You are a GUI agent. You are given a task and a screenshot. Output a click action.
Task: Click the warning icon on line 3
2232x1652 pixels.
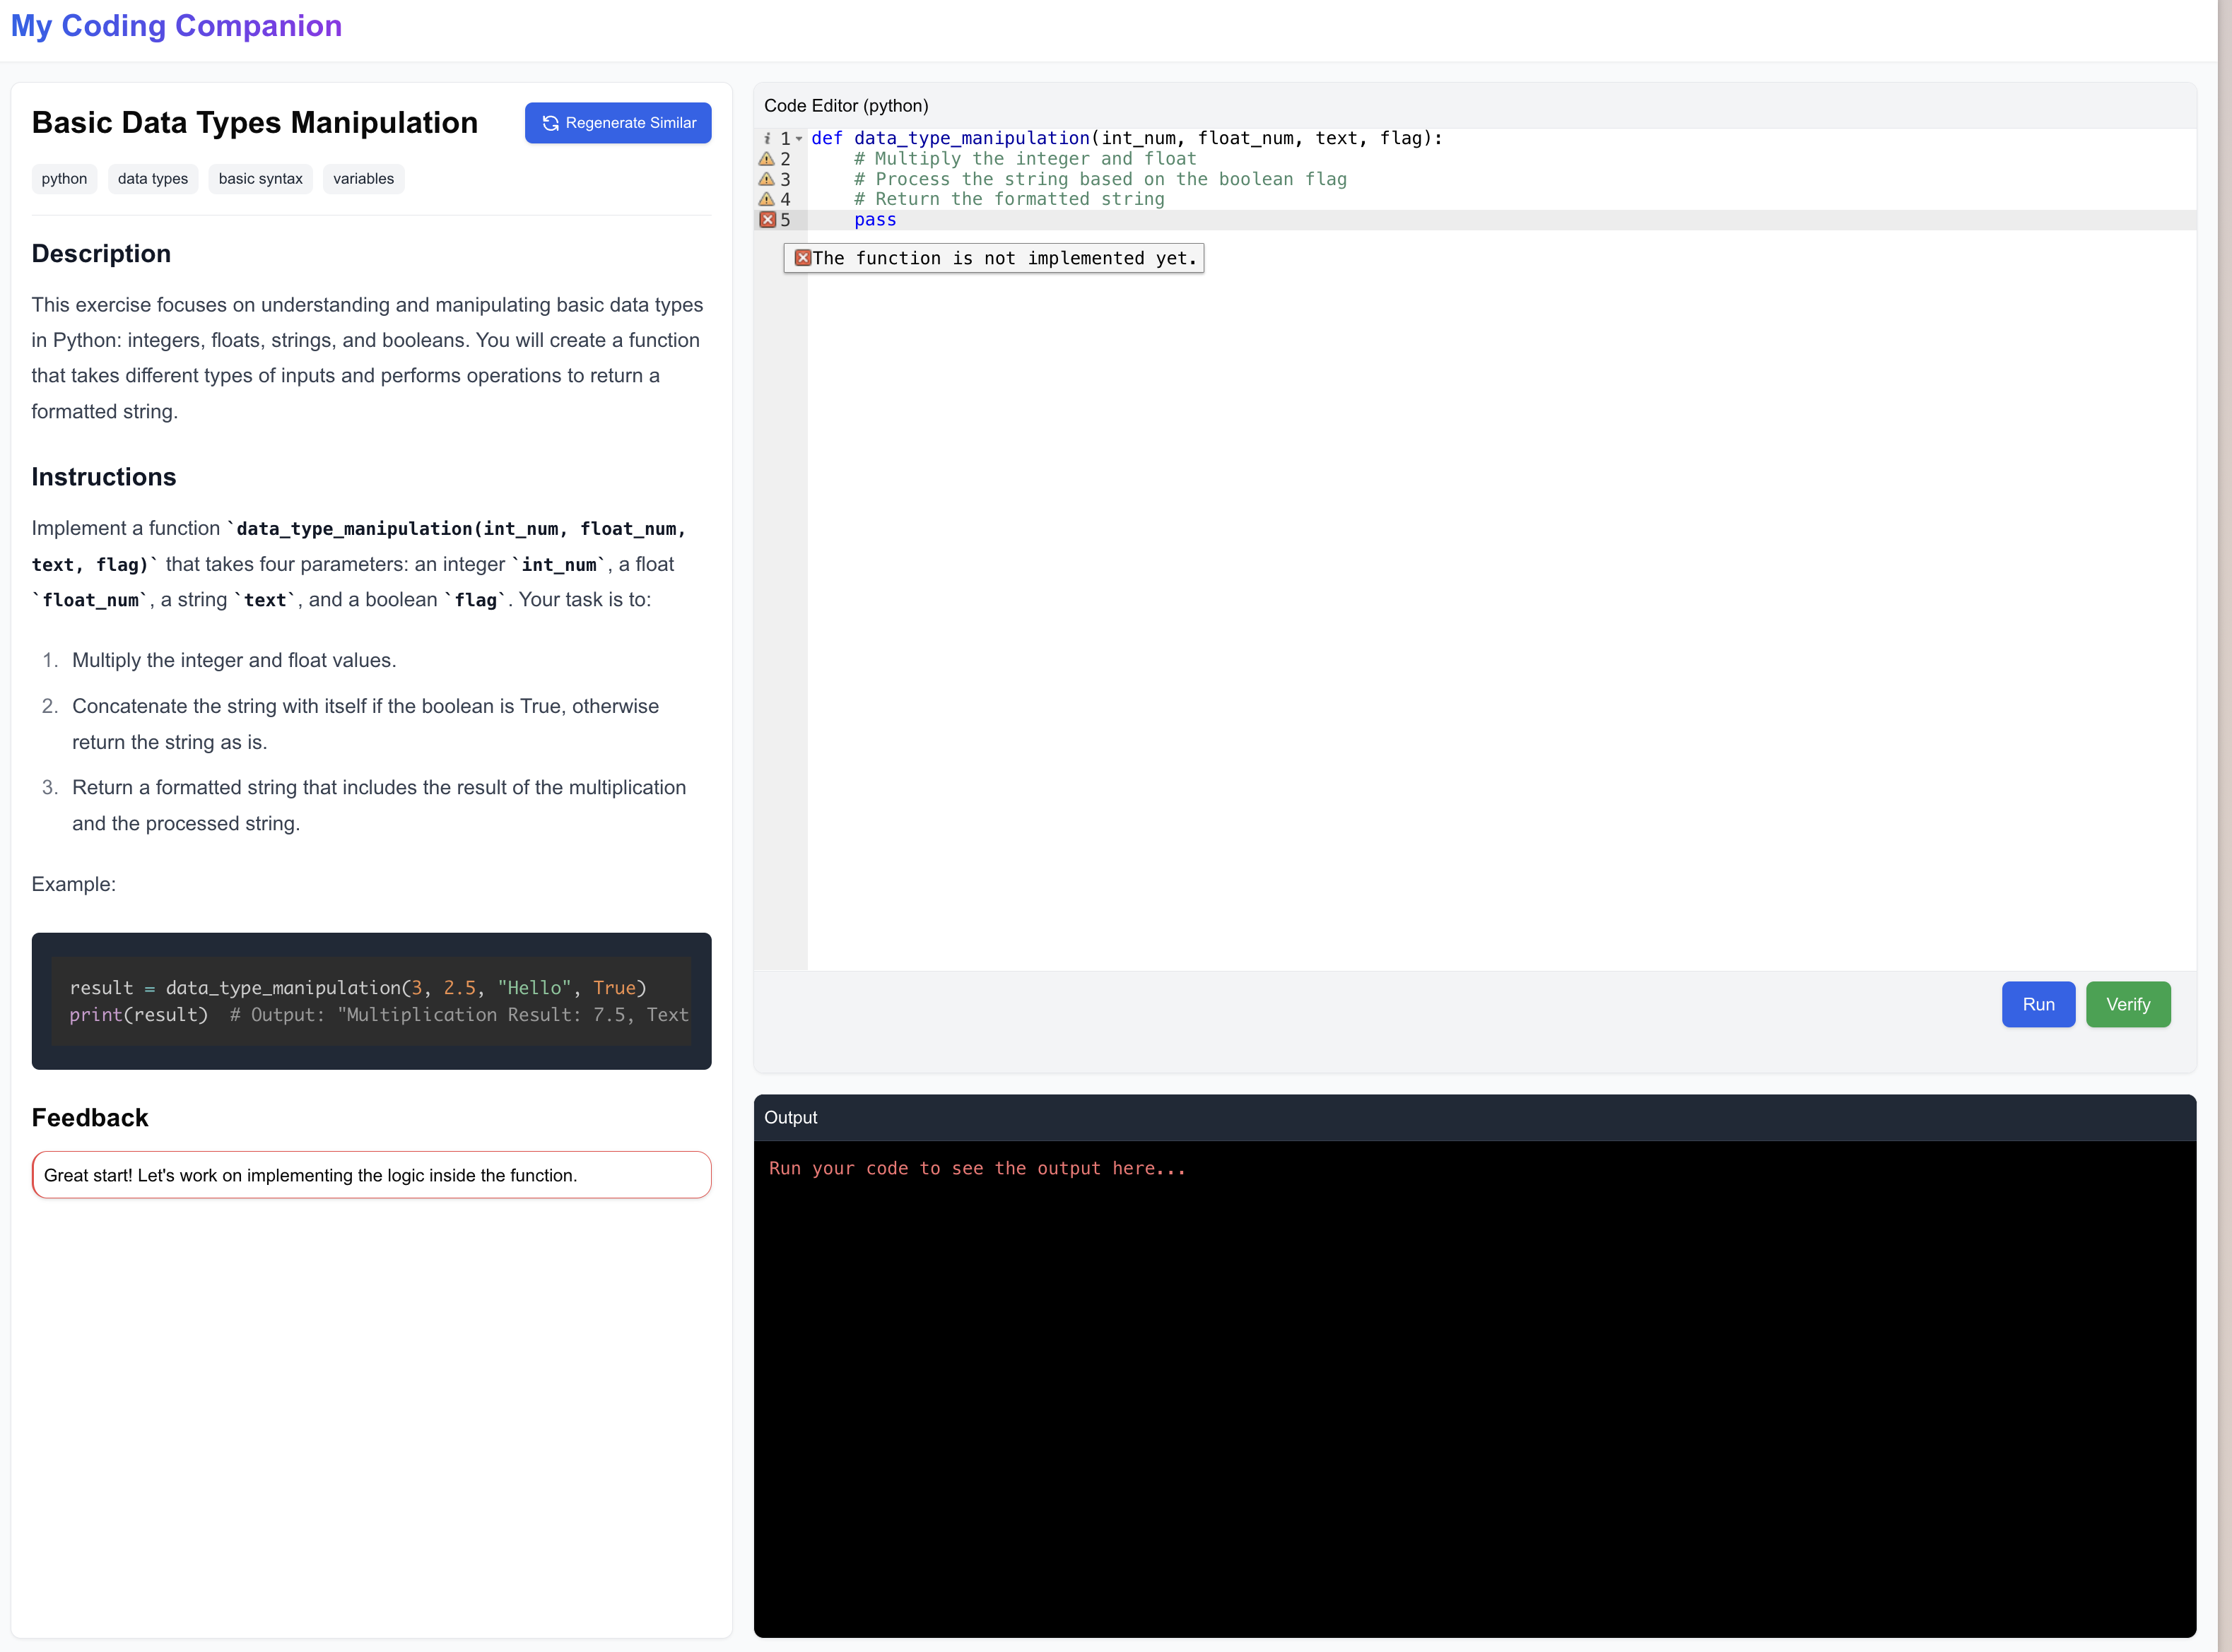point(767,179)
